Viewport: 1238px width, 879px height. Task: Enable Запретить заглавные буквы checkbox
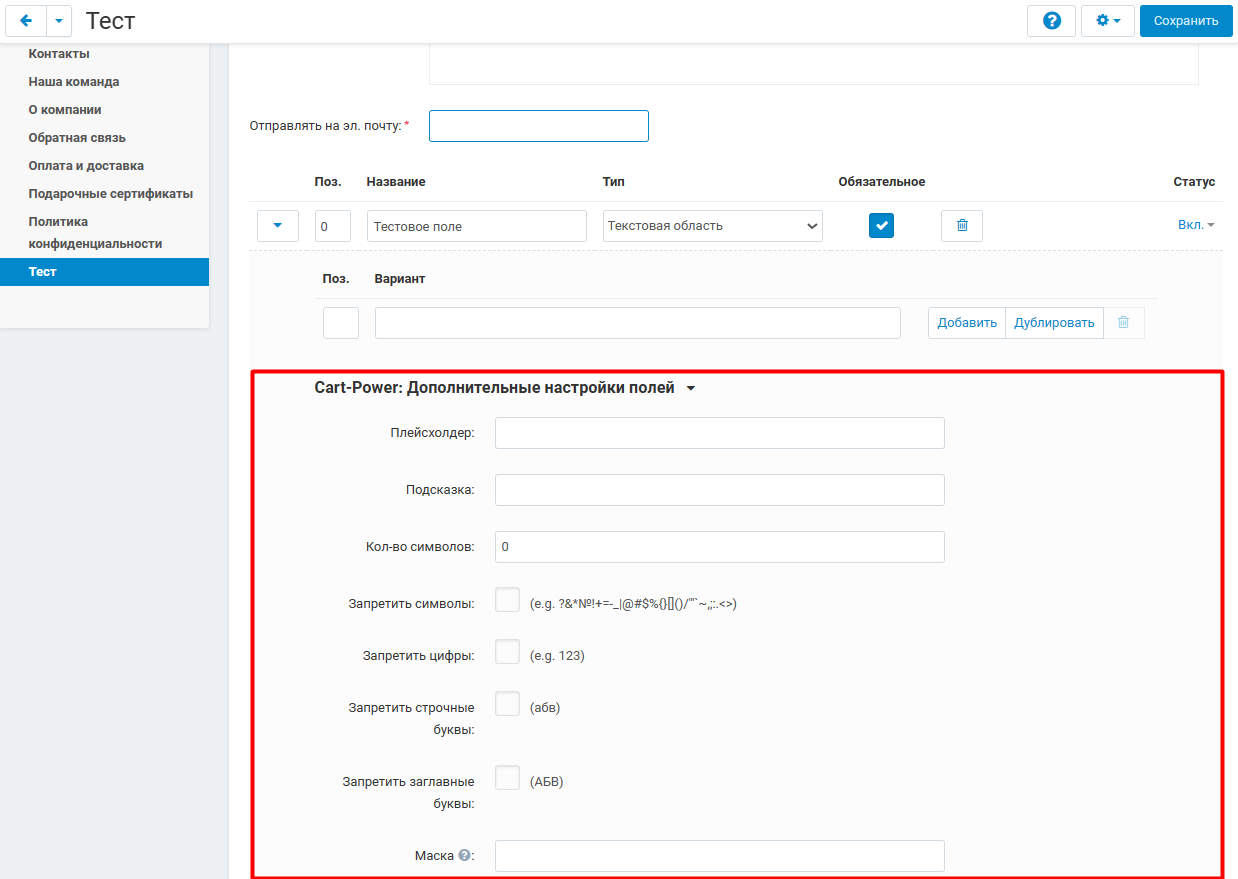507,778
